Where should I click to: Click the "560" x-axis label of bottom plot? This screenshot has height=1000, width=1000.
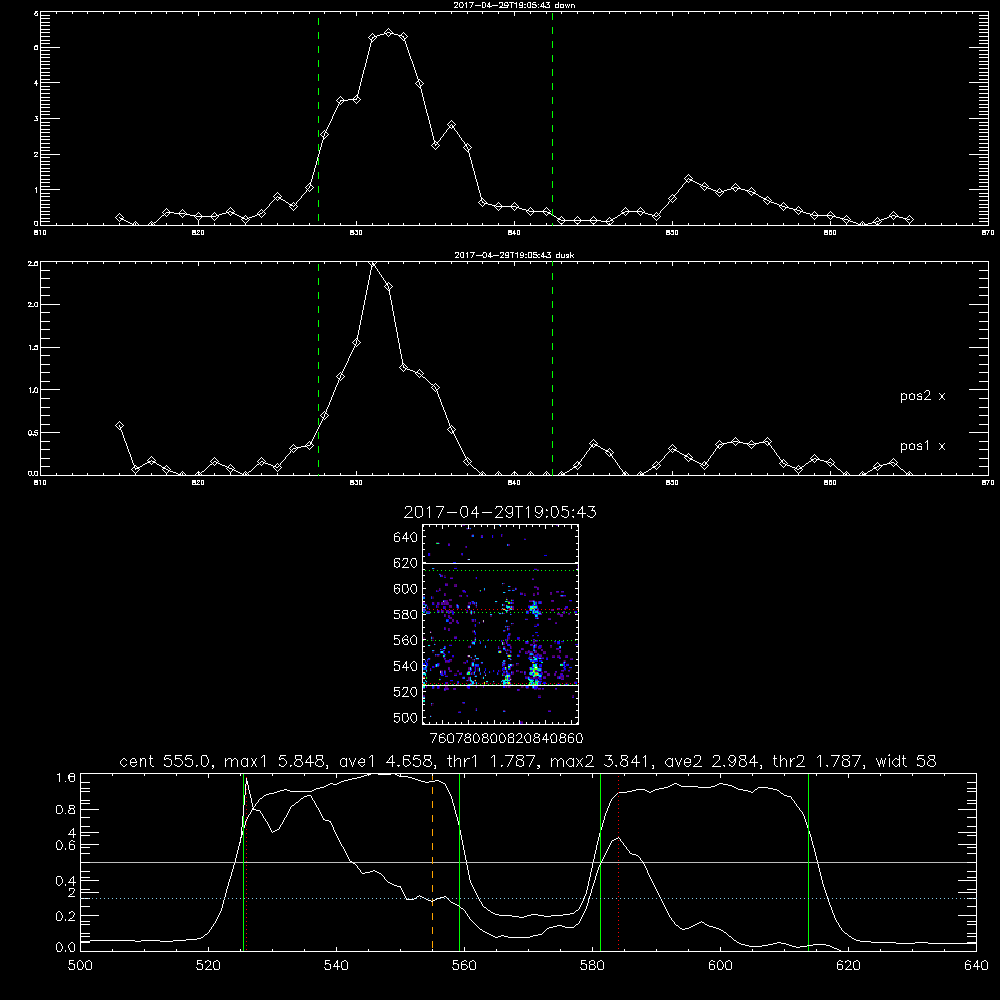tap(464, 966)
